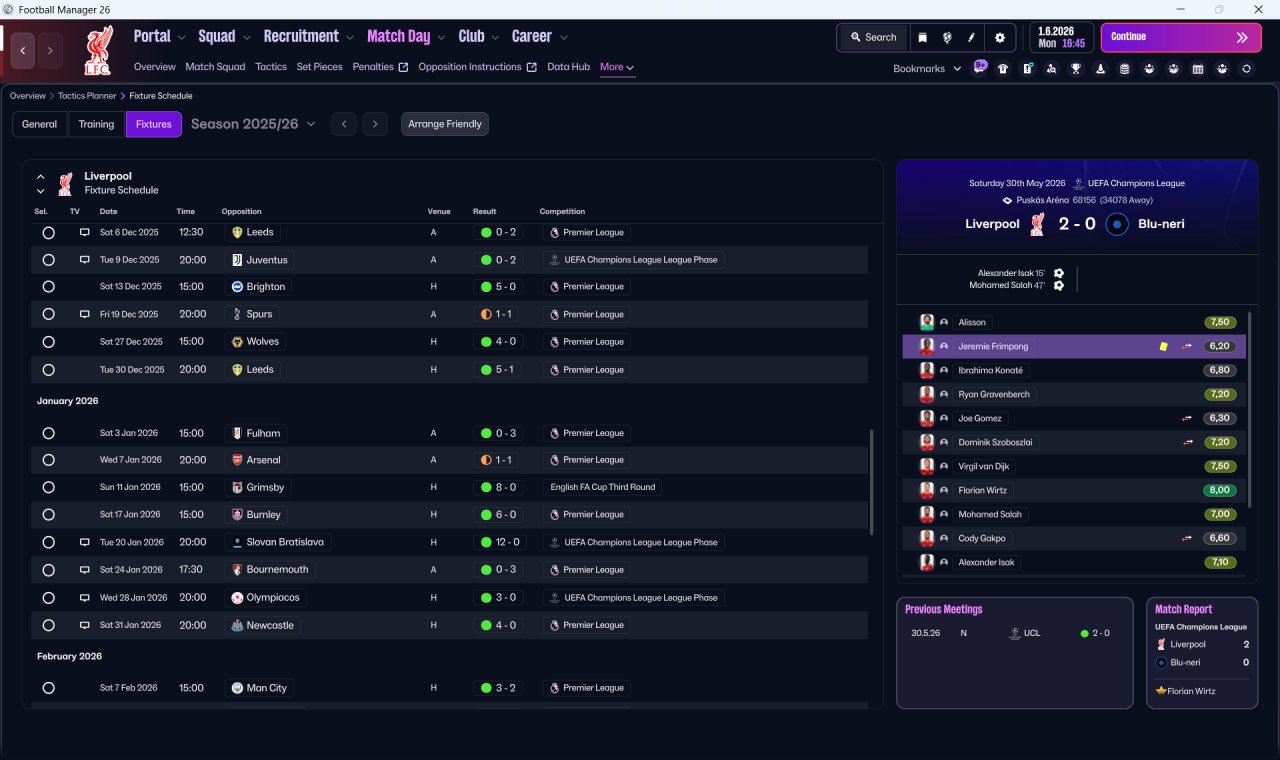The height and width of the screenshot is (760, 1280).
Task: Open the calendar shortcut in the bookmarks row
Action: [1198, 69]
